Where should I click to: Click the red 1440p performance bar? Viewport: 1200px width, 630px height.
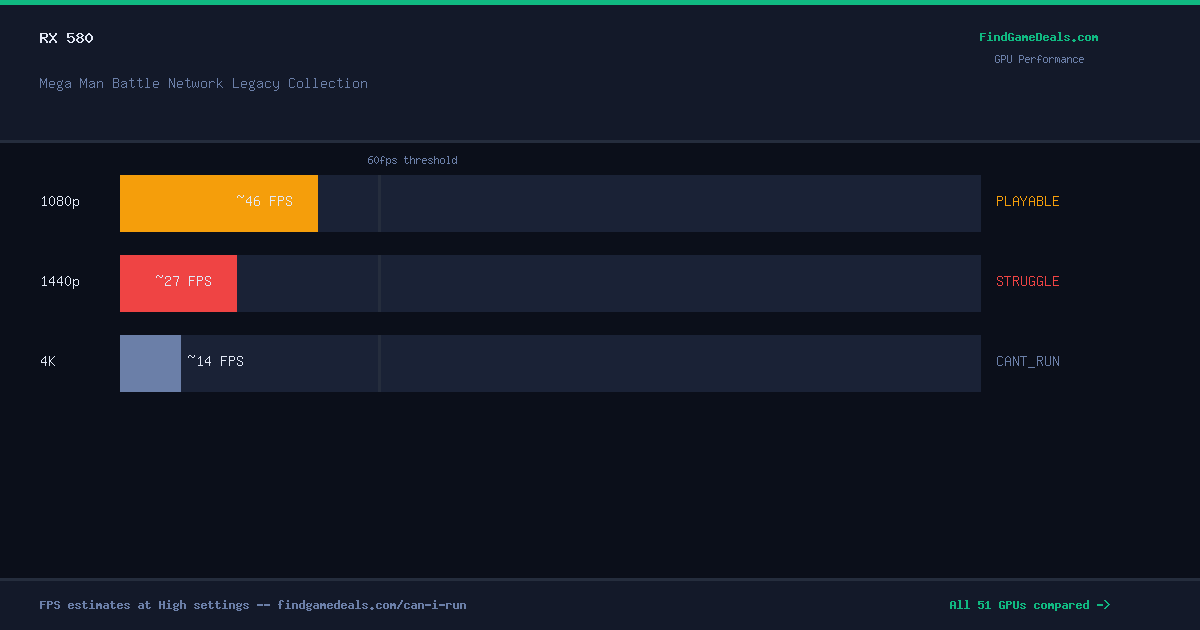178,283
